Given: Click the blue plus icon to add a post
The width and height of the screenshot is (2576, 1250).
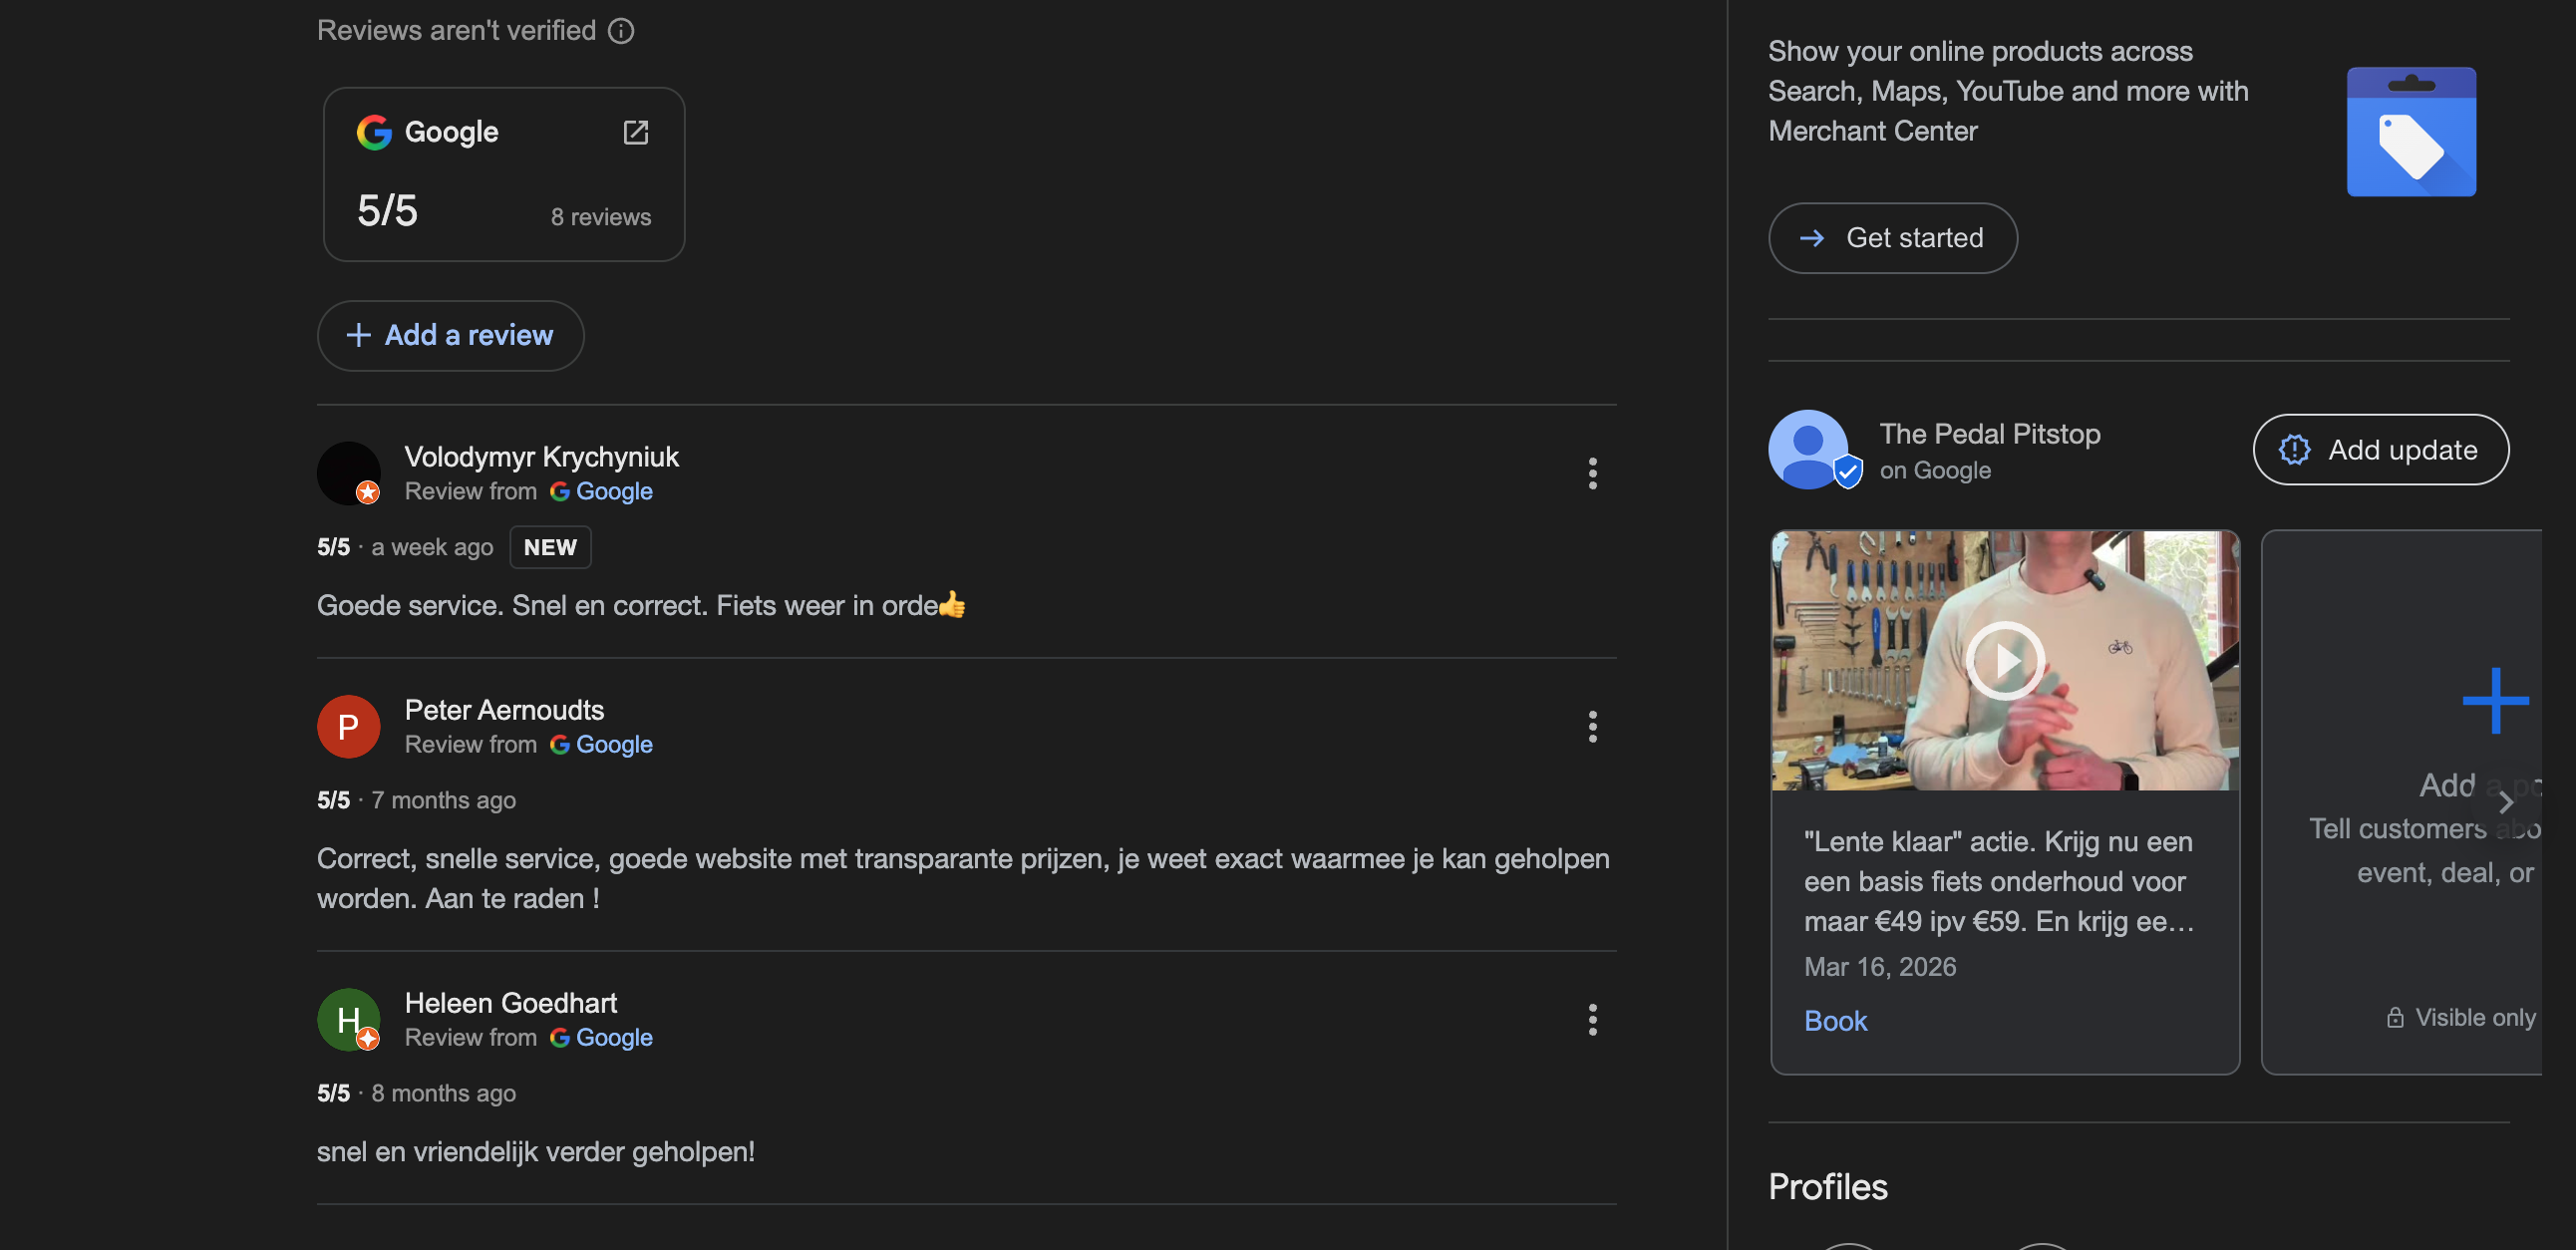Looking at the screenshot, I should click(2494, 701).
